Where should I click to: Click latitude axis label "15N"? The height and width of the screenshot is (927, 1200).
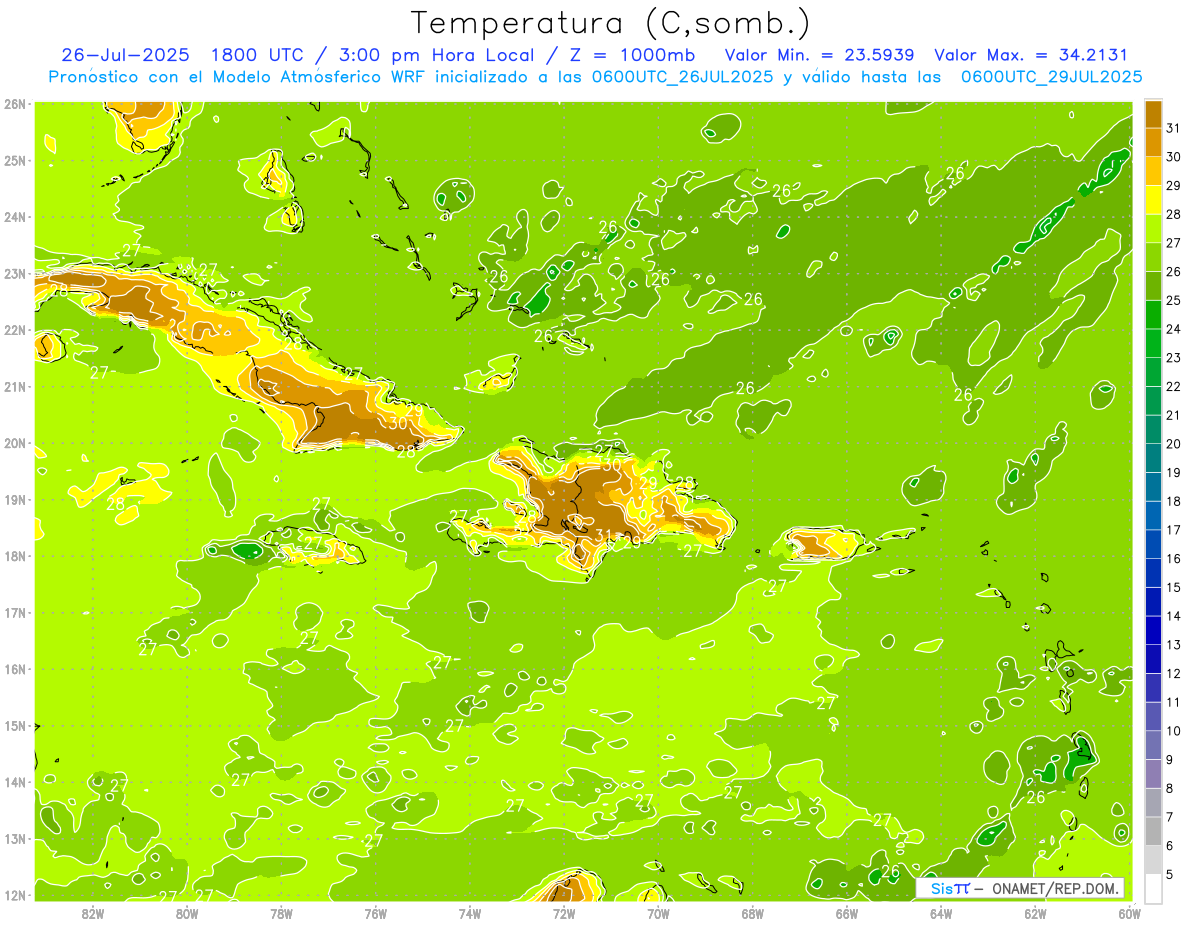[14, 725]
